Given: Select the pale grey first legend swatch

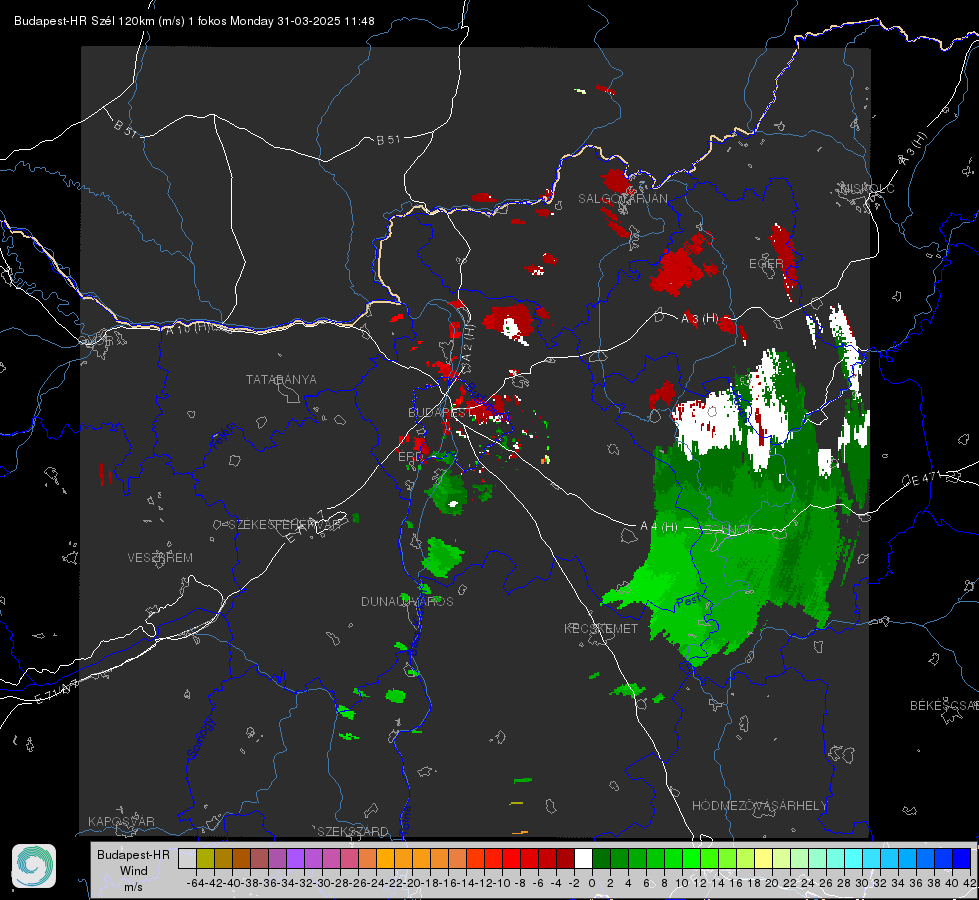Looking at the screenshot, I should pos(187,859).
